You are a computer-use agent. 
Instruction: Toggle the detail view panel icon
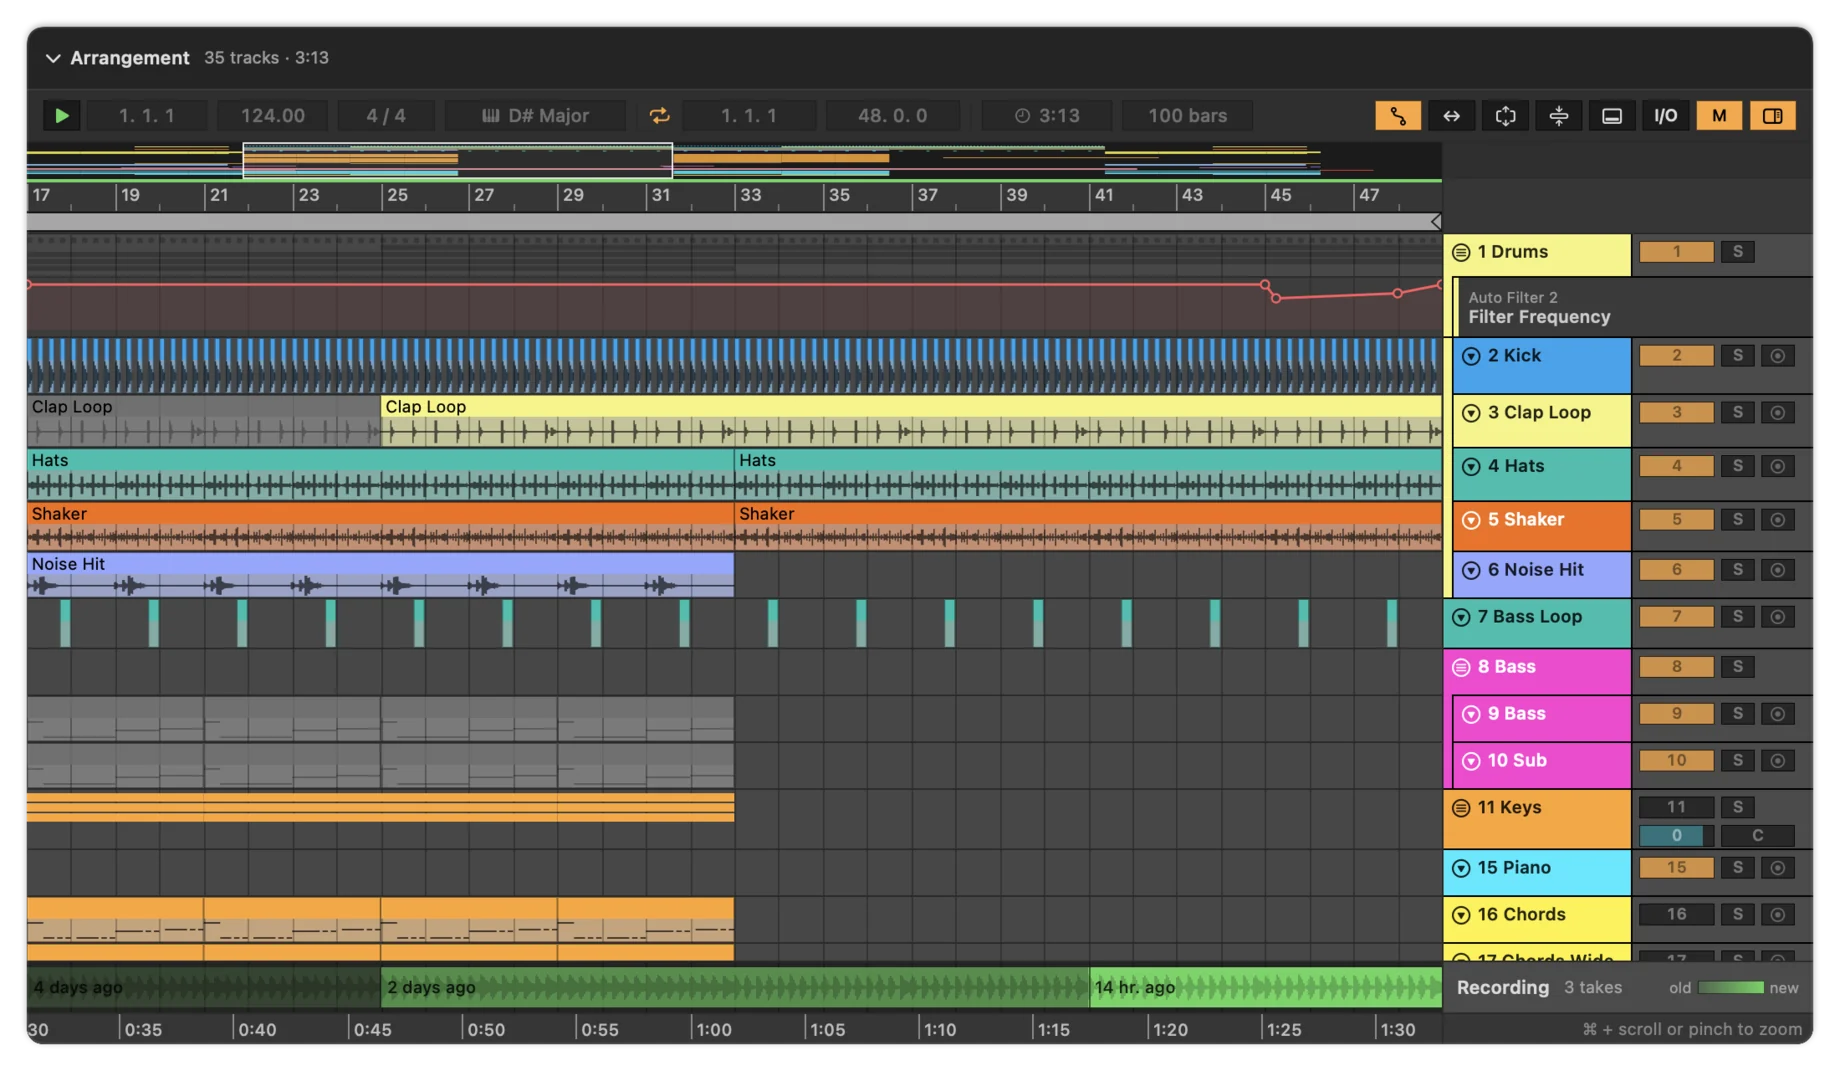[1612, 116]
